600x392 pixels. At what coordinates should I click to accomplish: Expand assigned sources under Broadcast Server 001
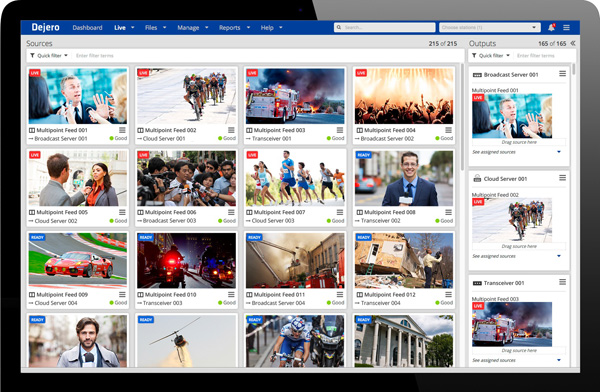pos(559,152)
